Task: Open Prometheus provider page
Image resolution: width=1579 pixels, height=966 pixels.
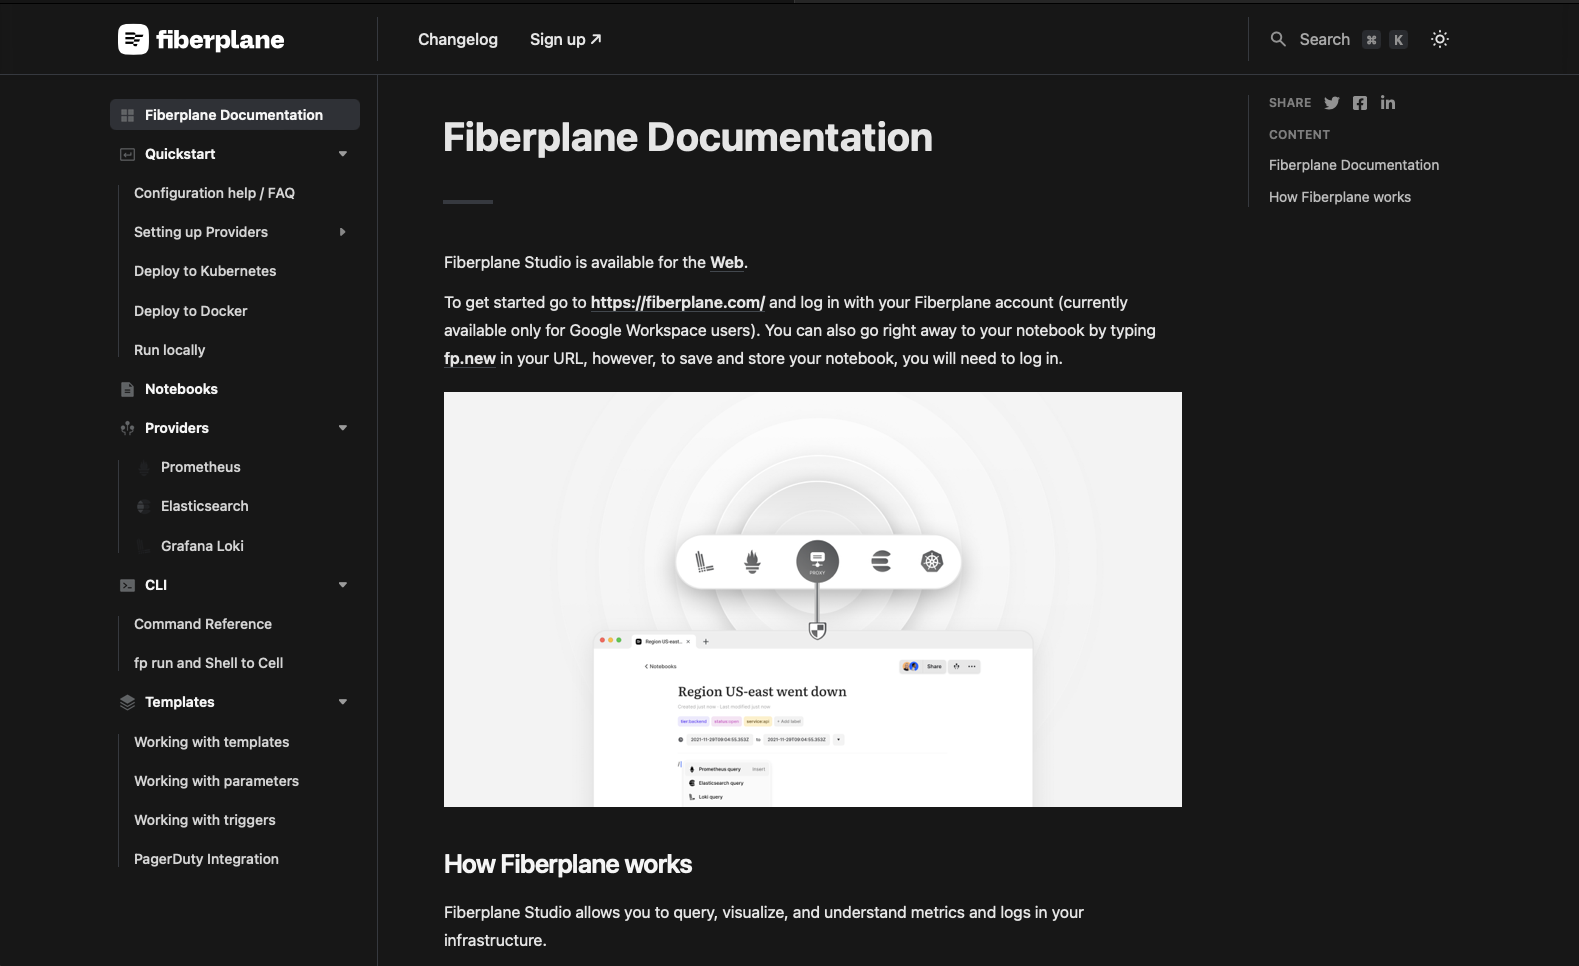Action: tap(200, 467)
